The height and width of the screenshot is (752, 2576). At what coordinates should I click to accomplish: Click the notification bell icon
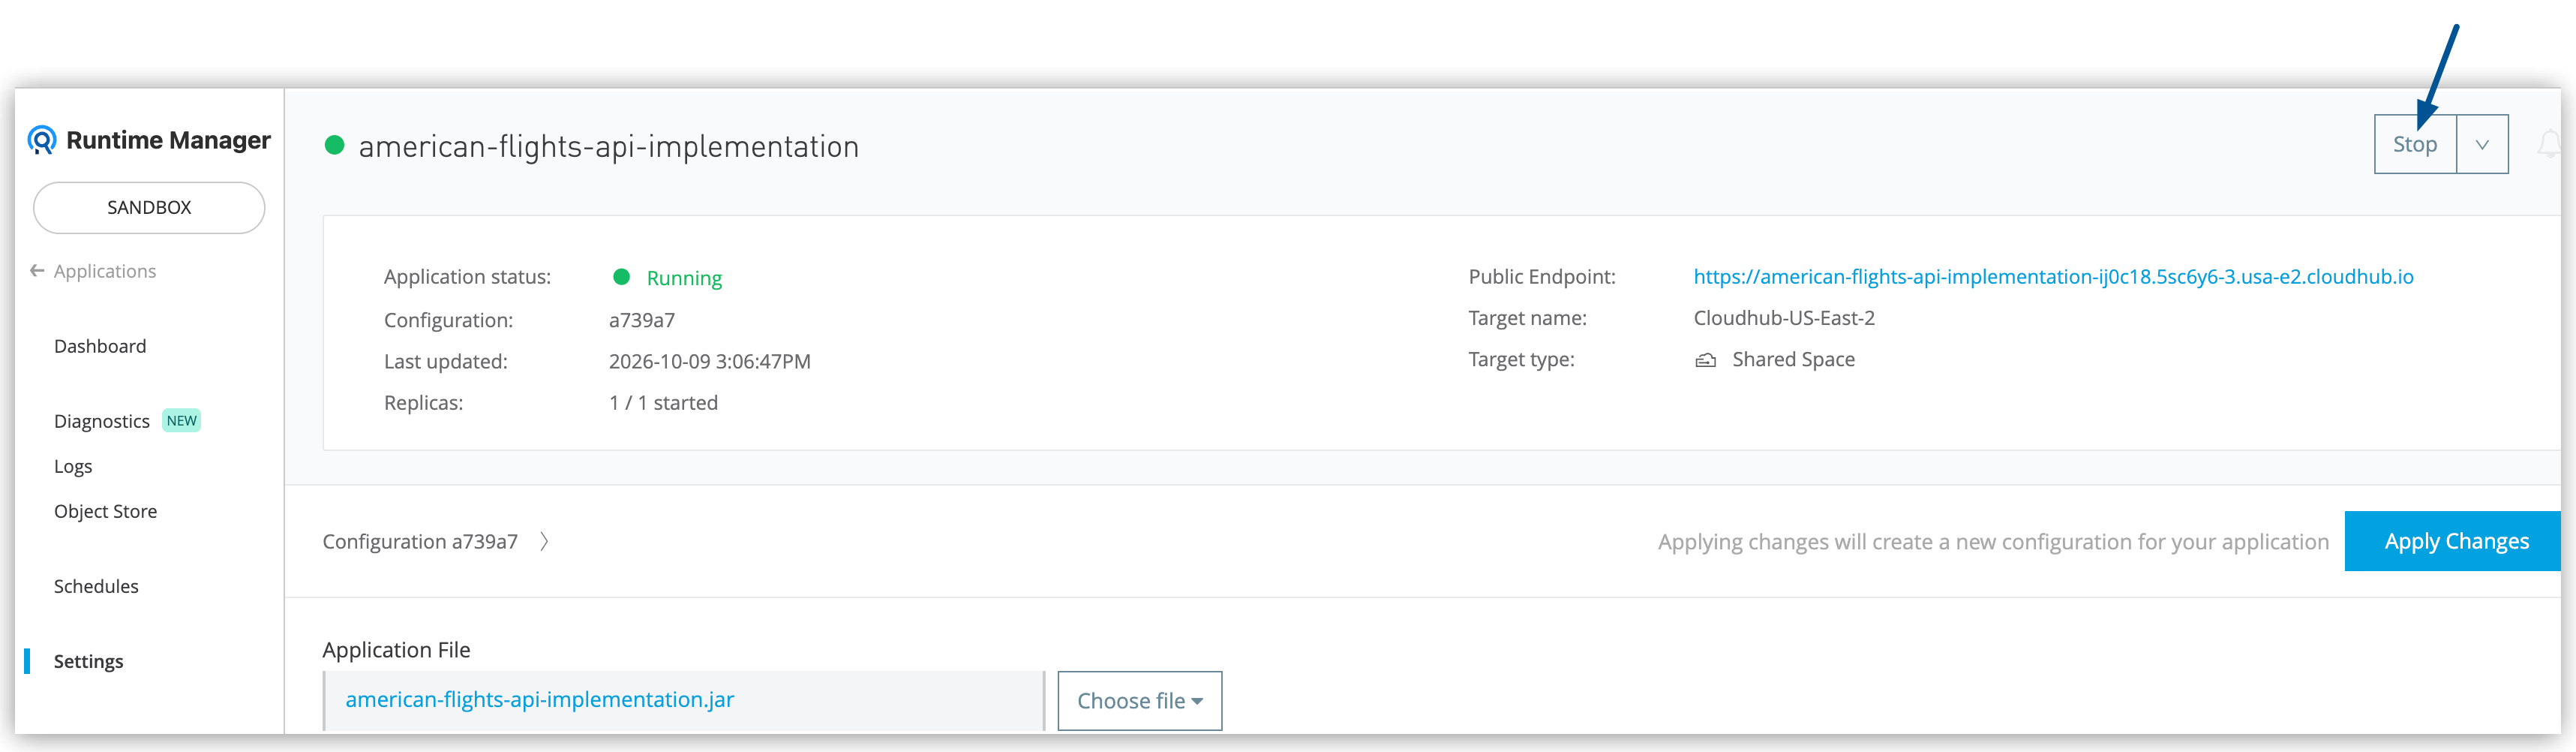(2549, 144)
